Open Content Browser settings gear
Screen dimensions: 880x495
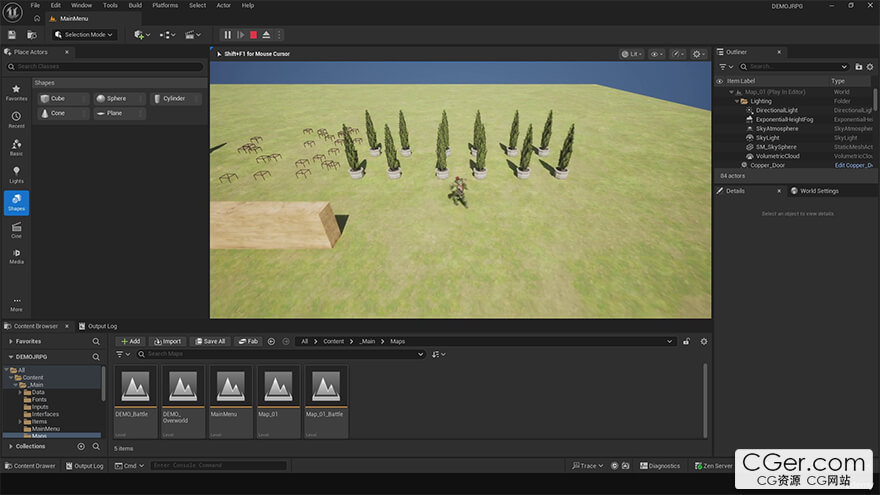click(x=703, y=341)
